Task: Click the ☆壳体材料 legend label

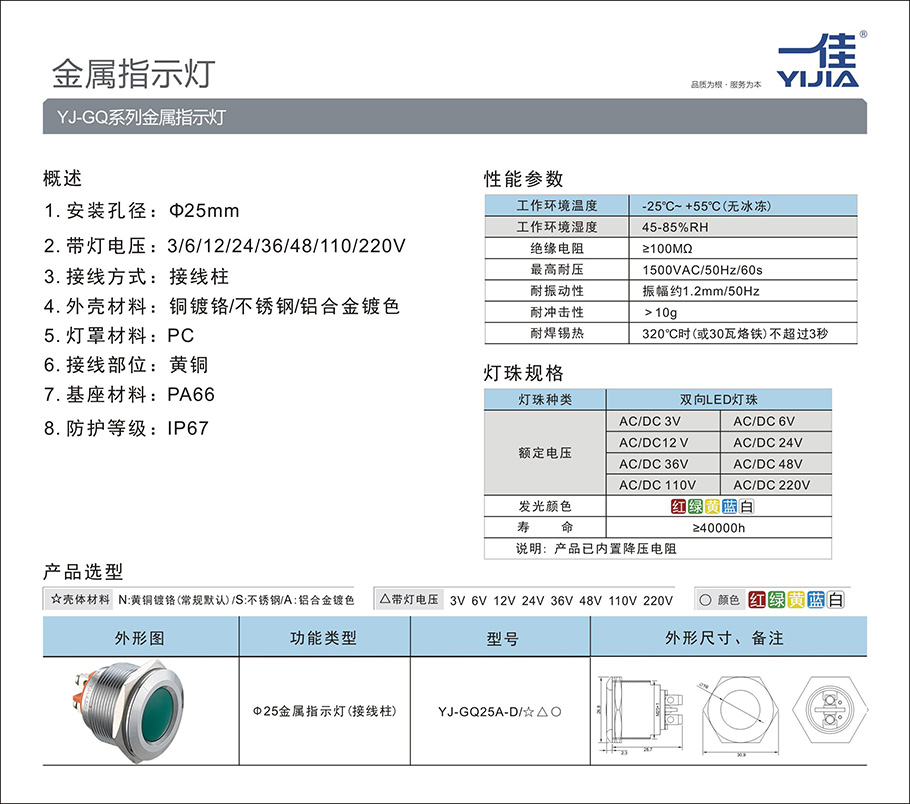Action: (x=80, y=600)
